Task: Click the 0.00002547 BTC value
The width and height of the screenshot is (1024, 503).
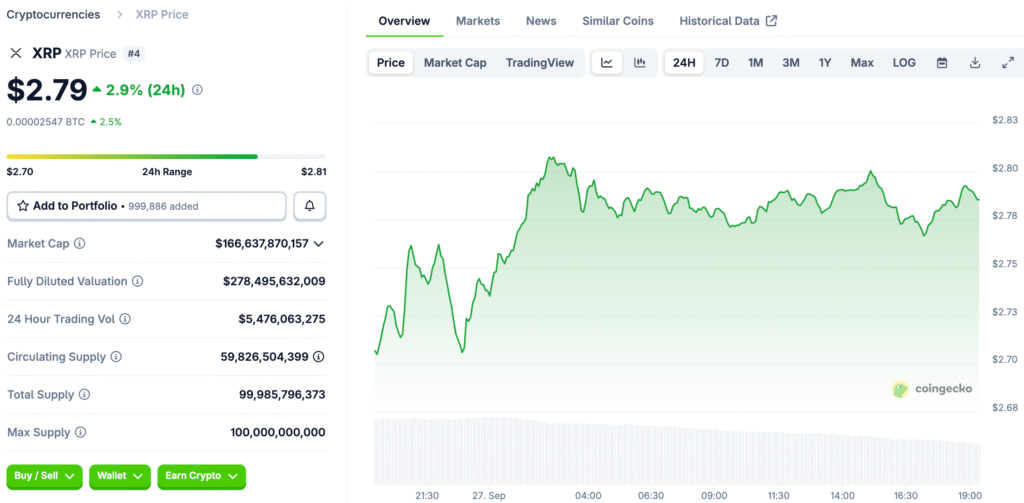Action: [45, 122]
